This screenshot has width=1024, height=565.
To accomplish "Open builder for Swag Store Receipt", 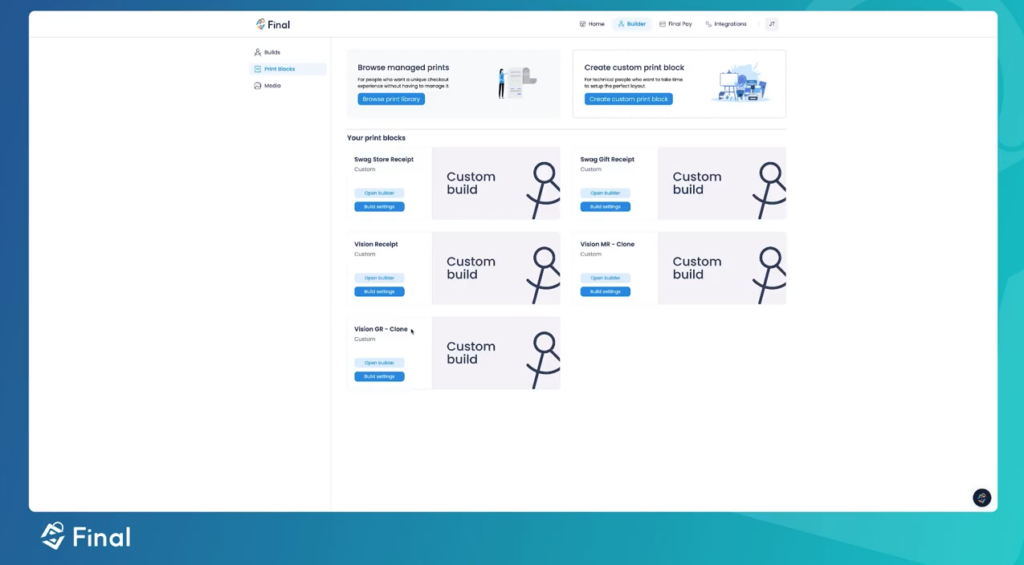I will pos(379,193).
